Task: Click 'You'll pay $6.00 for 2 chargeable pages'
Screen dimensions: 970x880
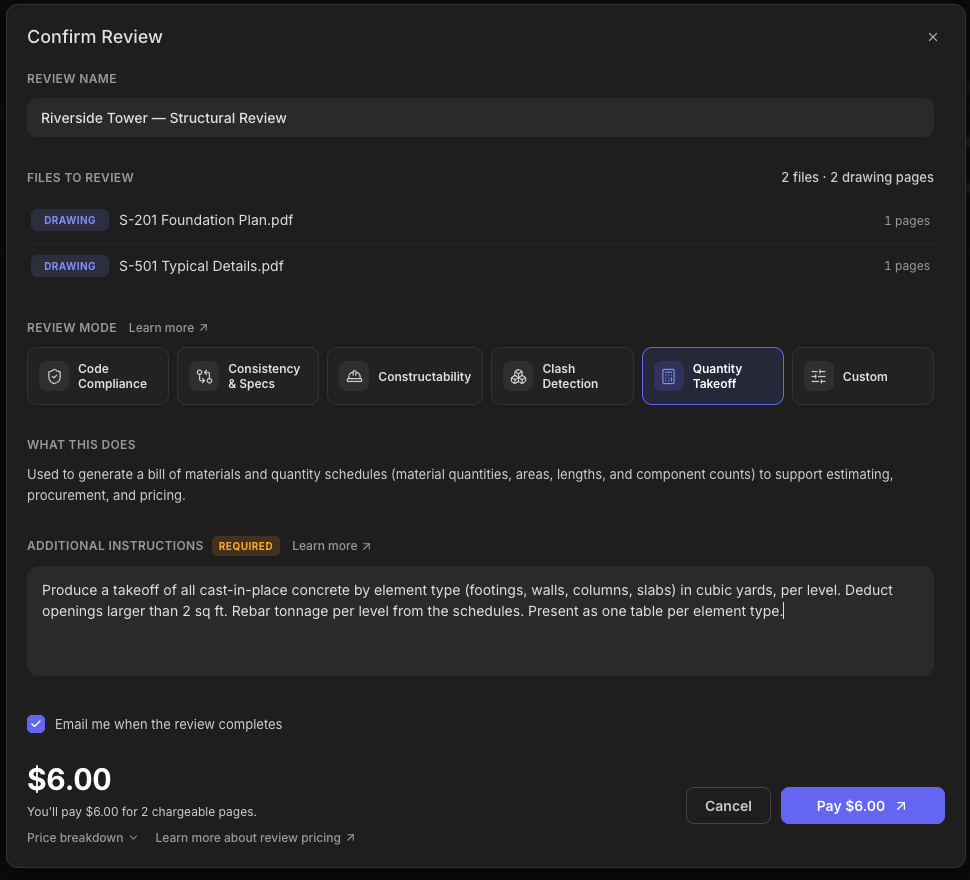Action: (142, 811)
